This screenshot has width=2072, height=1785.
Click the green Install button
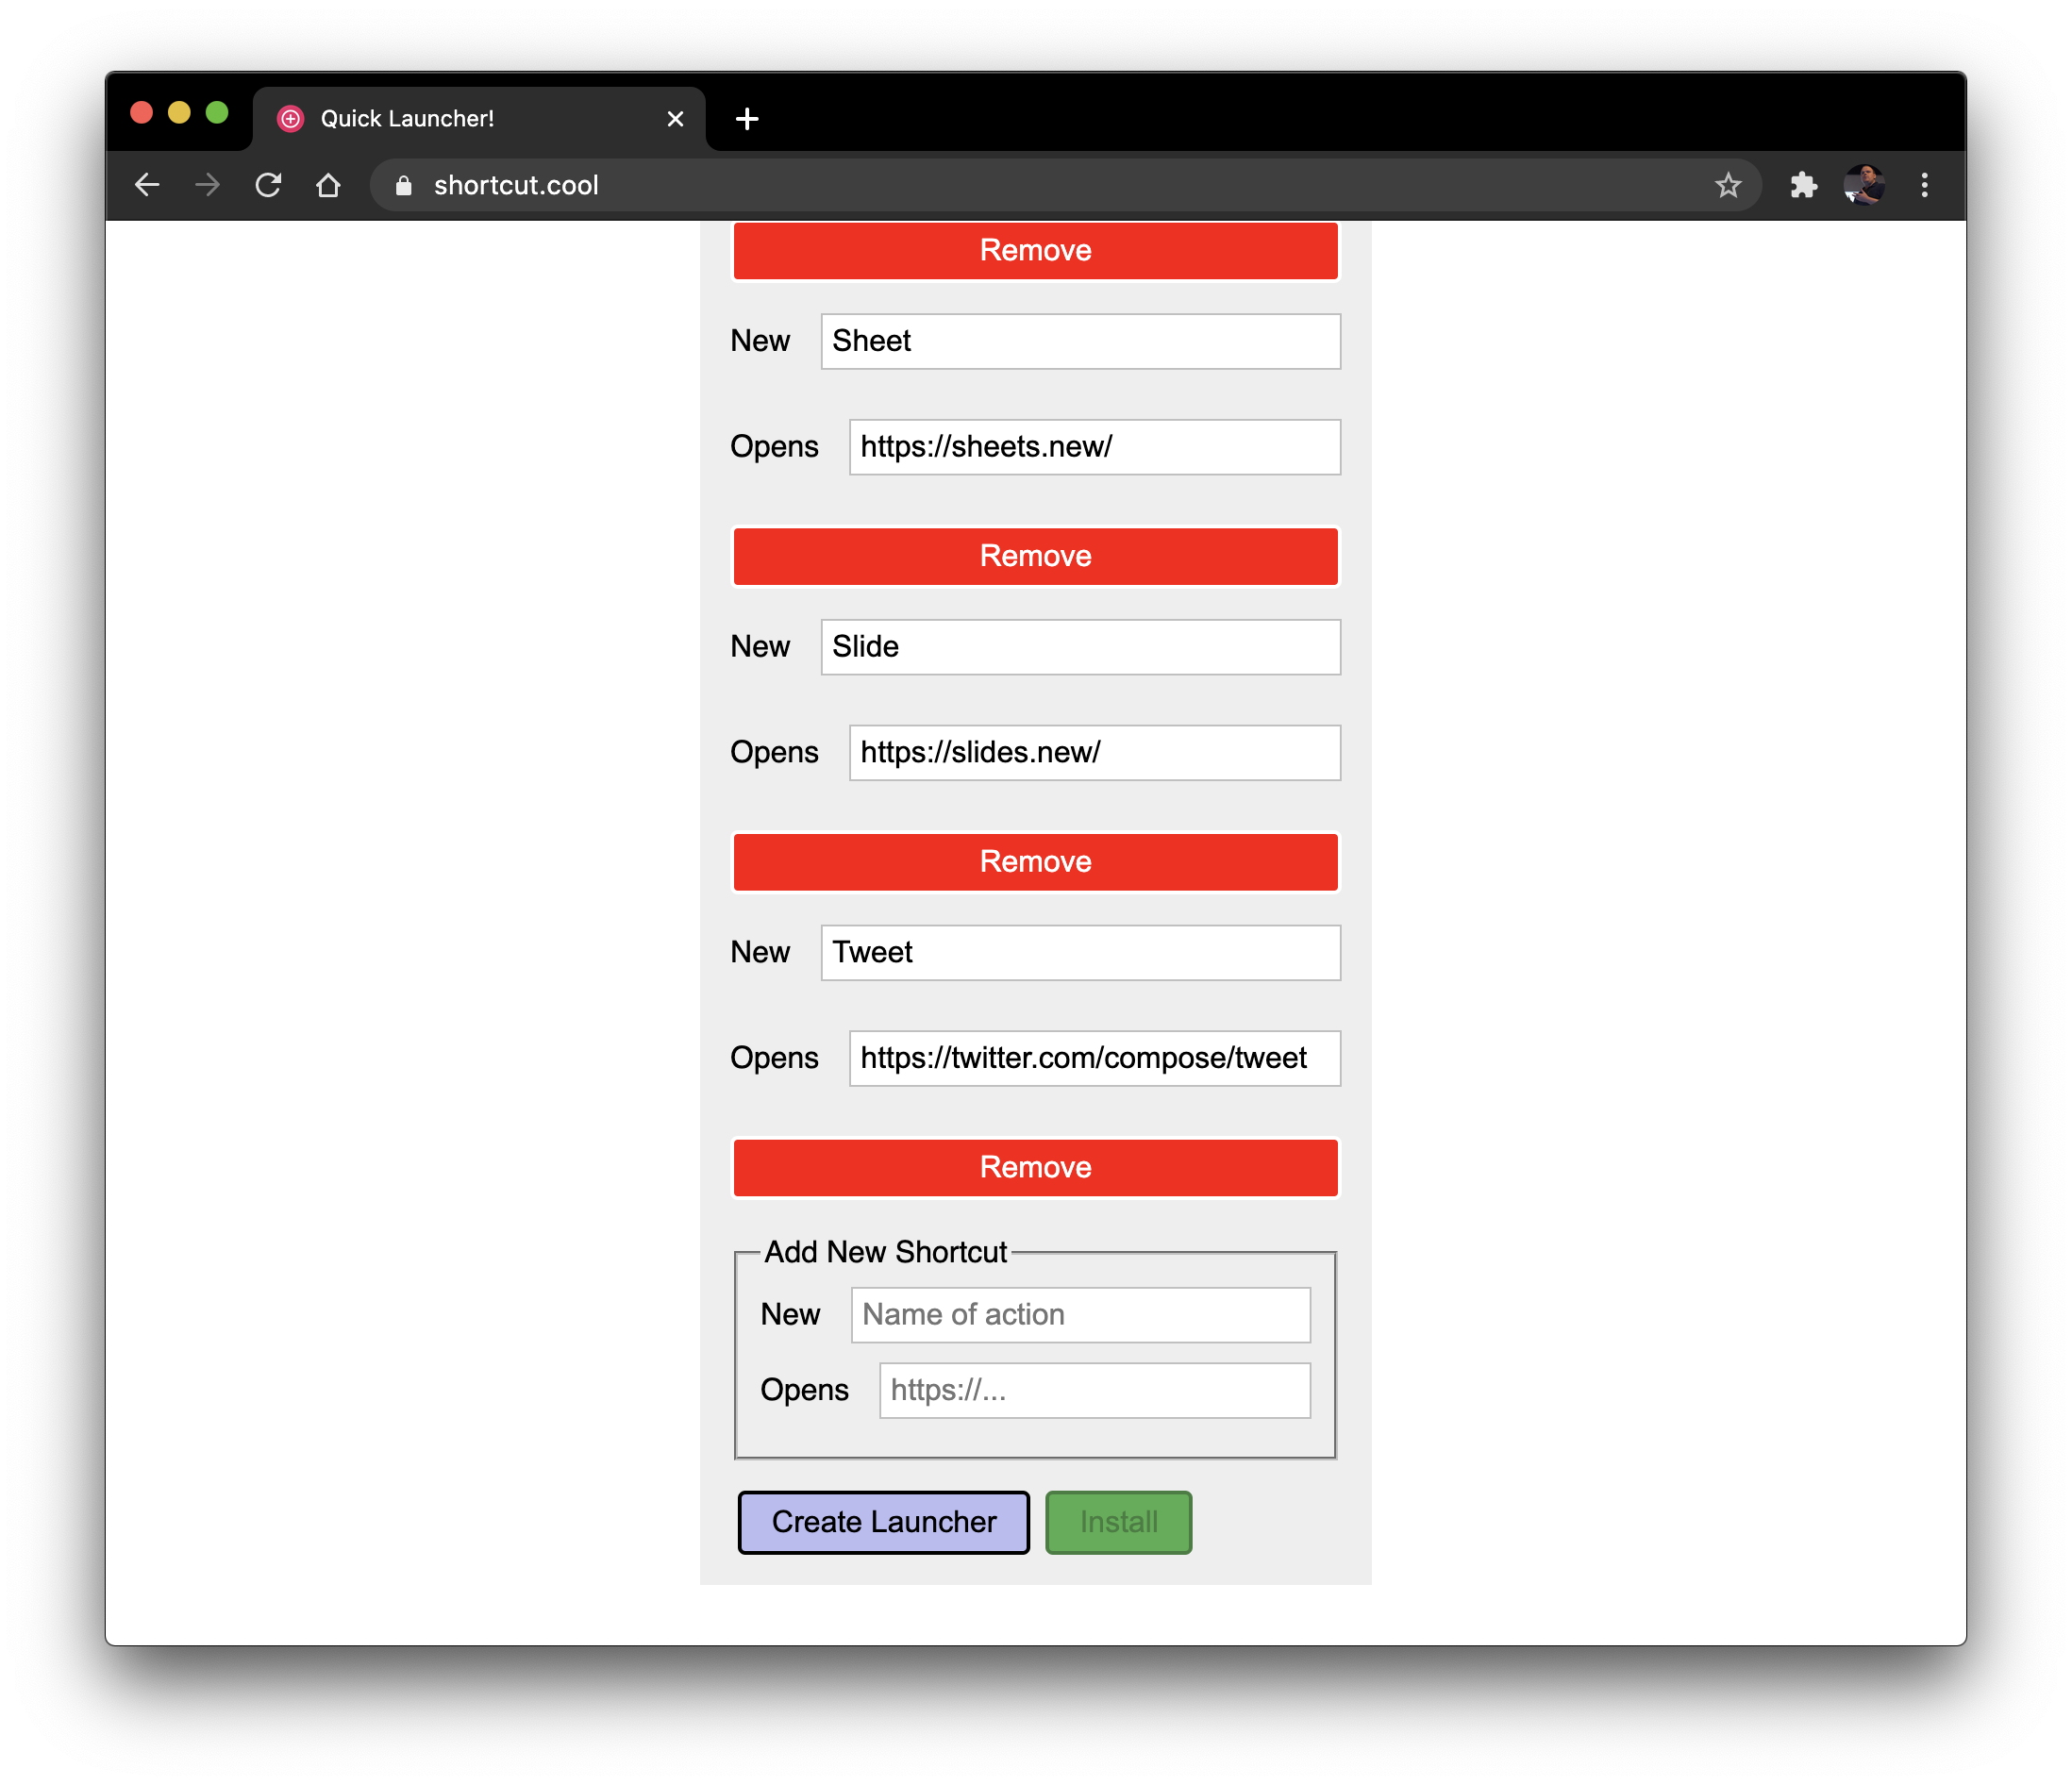(x=1118, y=1522)
